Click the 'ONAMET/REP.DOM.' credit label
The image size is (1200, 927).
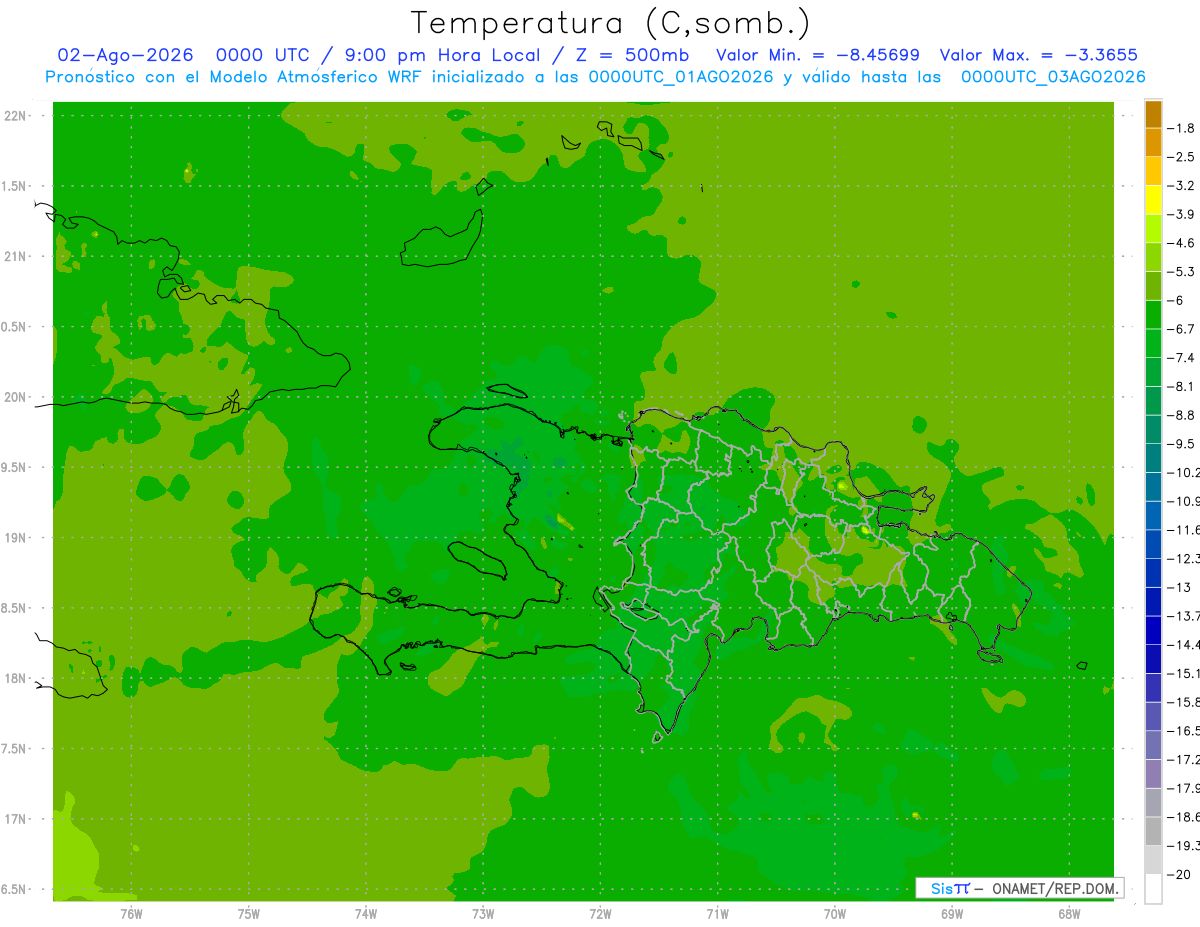point(1053,888)
